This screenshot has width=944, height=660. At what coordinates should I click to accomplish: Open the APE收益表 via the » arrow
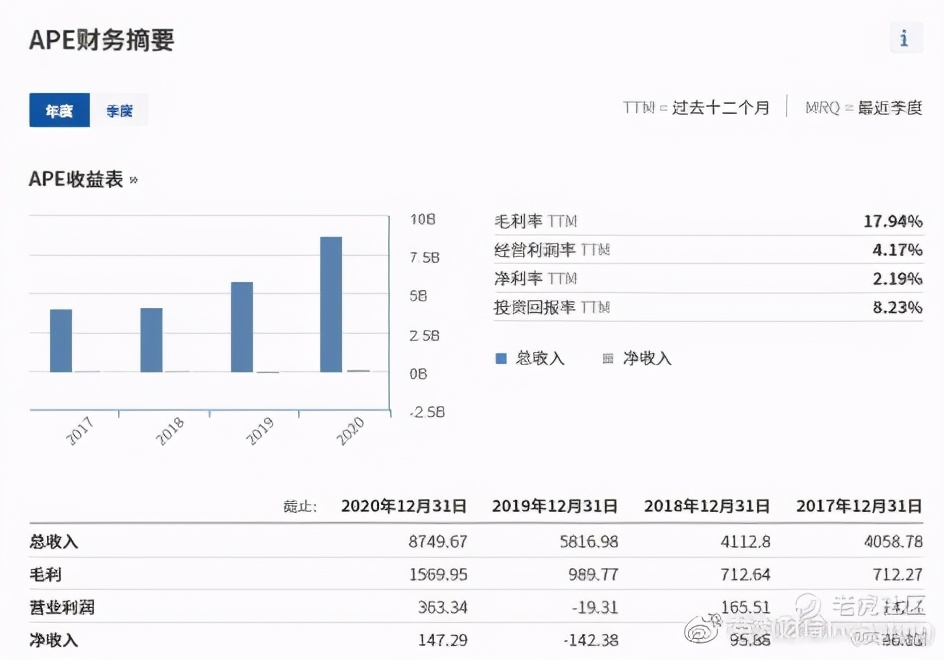(131, 179)
